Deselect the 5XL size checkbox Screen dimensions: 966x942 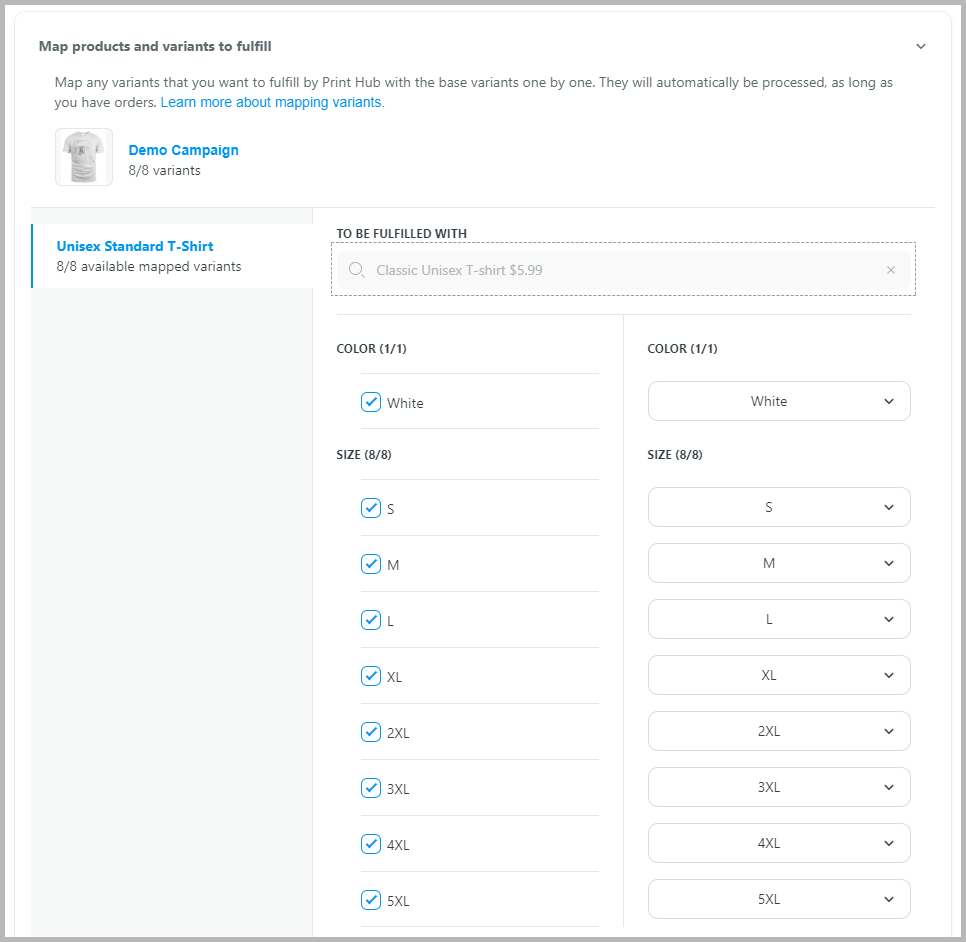371,899
